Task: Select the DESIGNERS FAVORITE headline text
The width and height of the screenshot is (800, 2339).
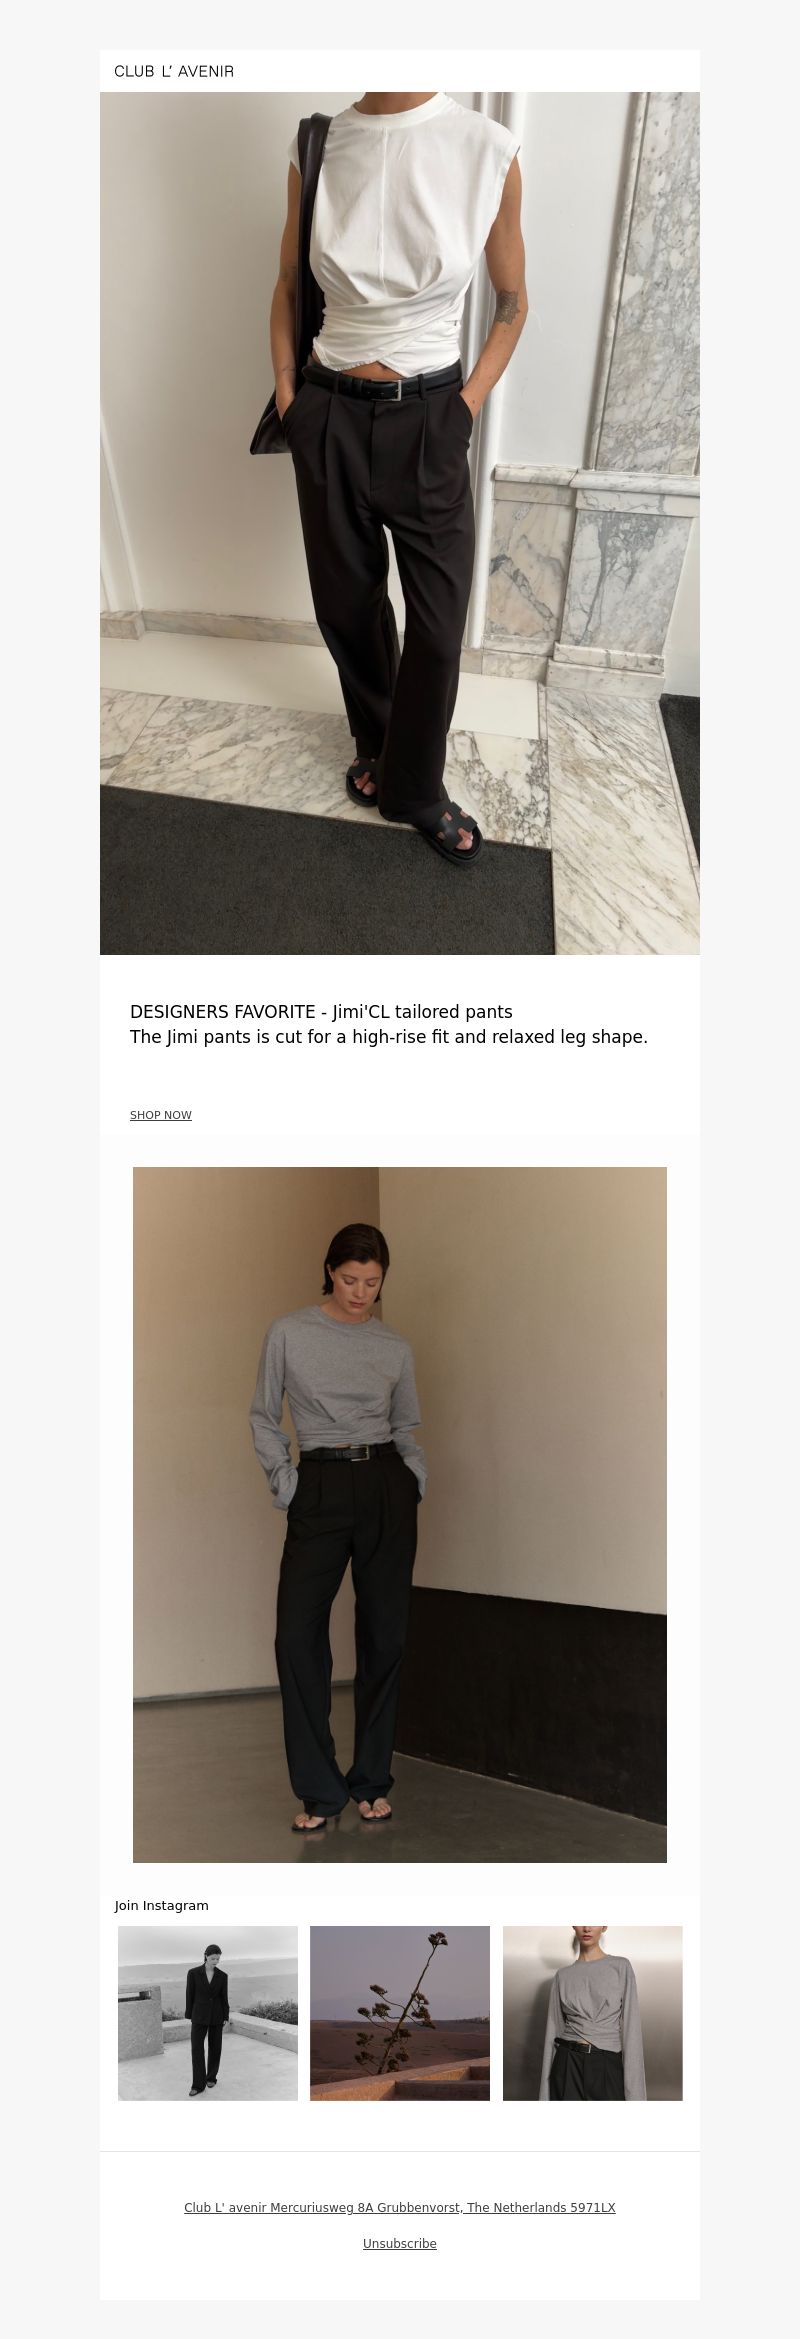Action: (321, 1011)
